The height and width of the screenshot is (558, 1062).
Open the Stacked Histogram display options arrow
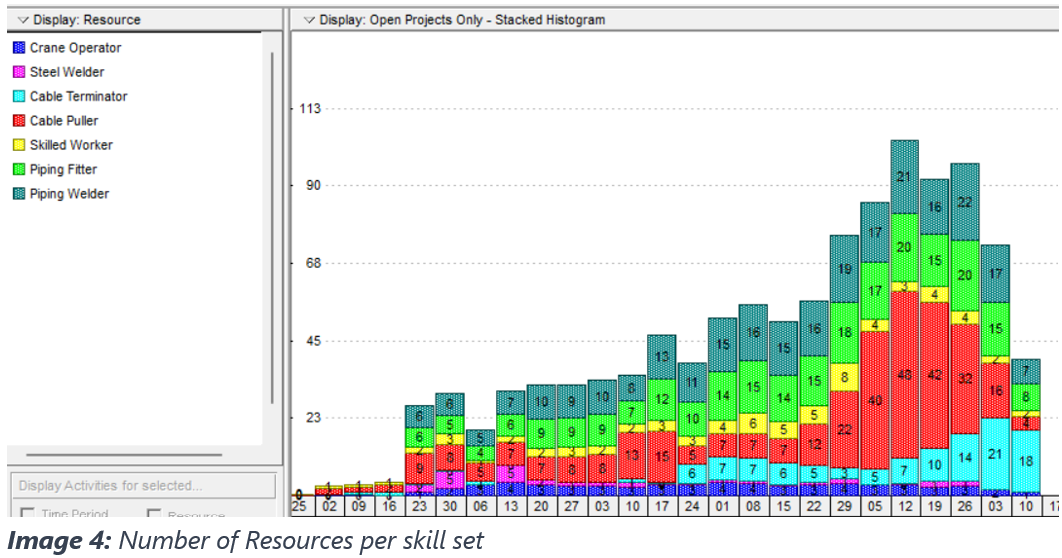[309, 20]
